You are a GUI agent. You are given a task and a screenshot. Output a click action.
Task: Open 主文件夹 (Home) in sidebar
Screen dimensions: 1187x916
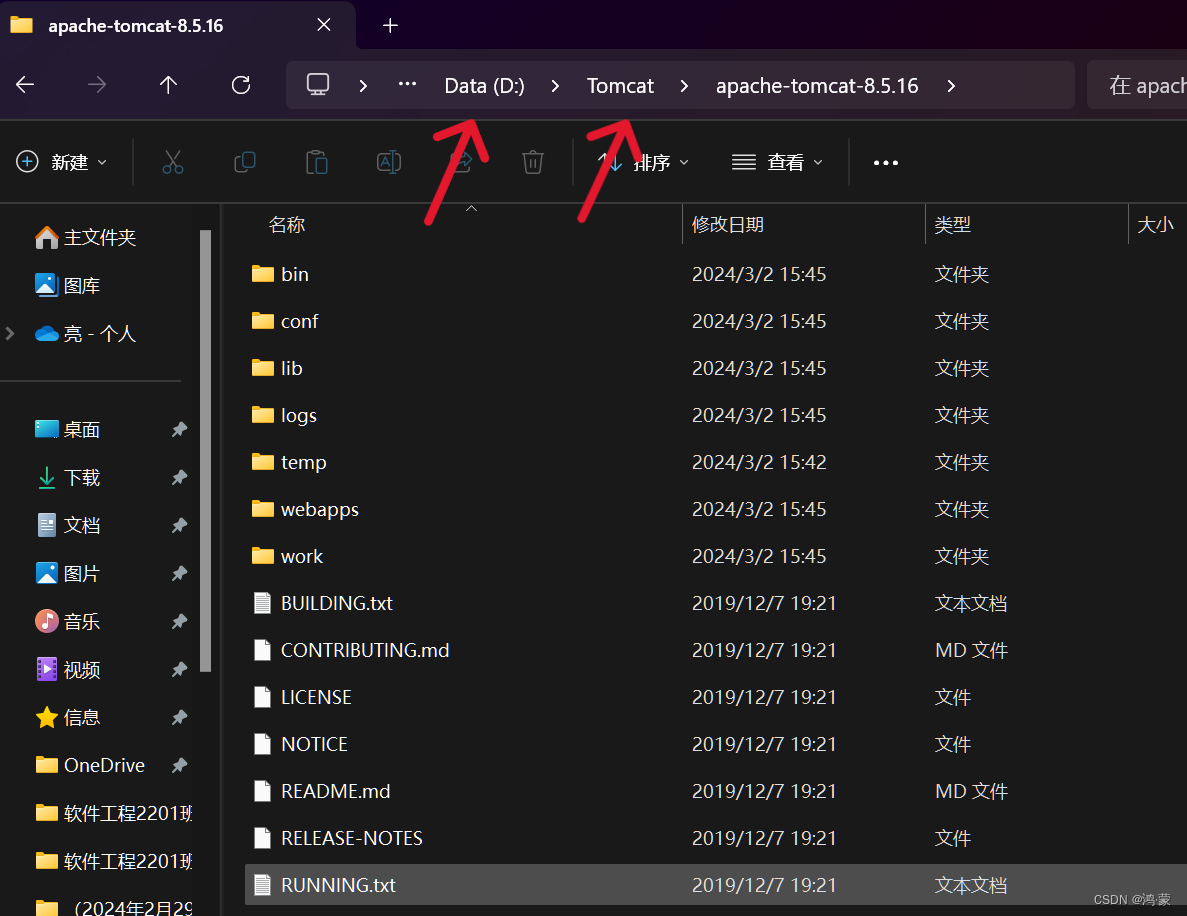(86, 238)
